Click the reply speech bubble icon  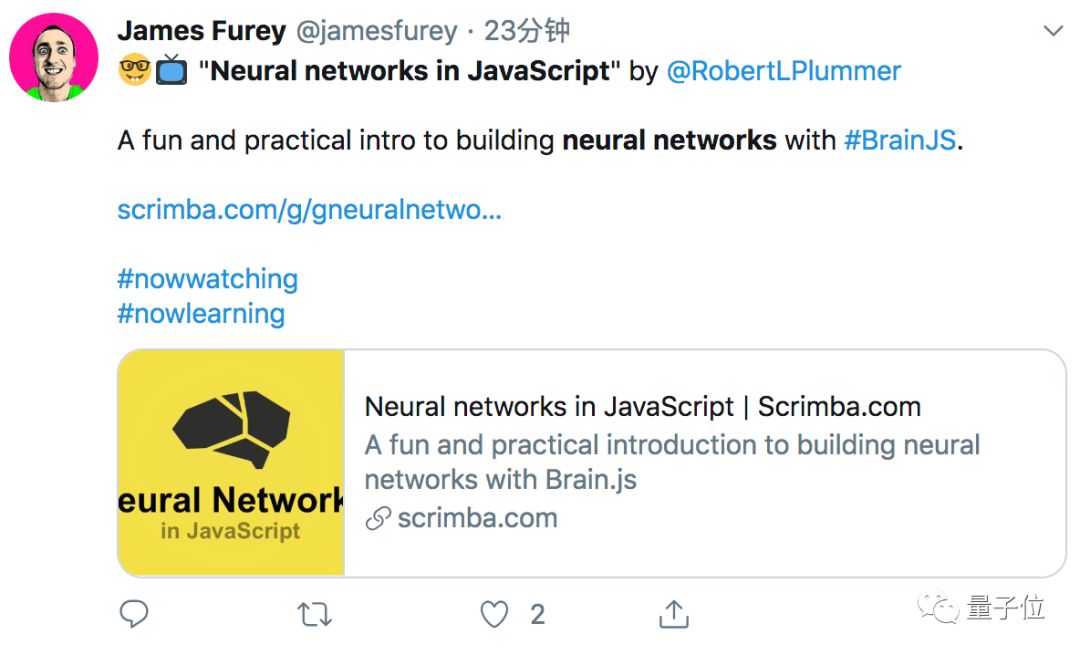(x=134, y=613)
